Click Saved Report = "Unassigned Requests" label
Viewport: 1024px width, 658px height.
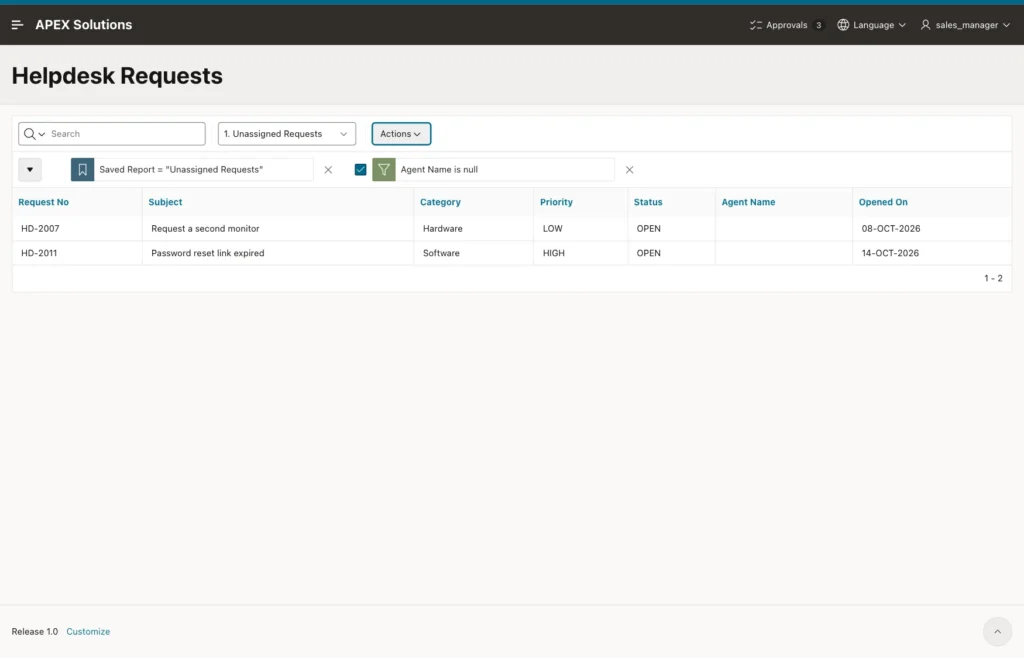(181, 170)
